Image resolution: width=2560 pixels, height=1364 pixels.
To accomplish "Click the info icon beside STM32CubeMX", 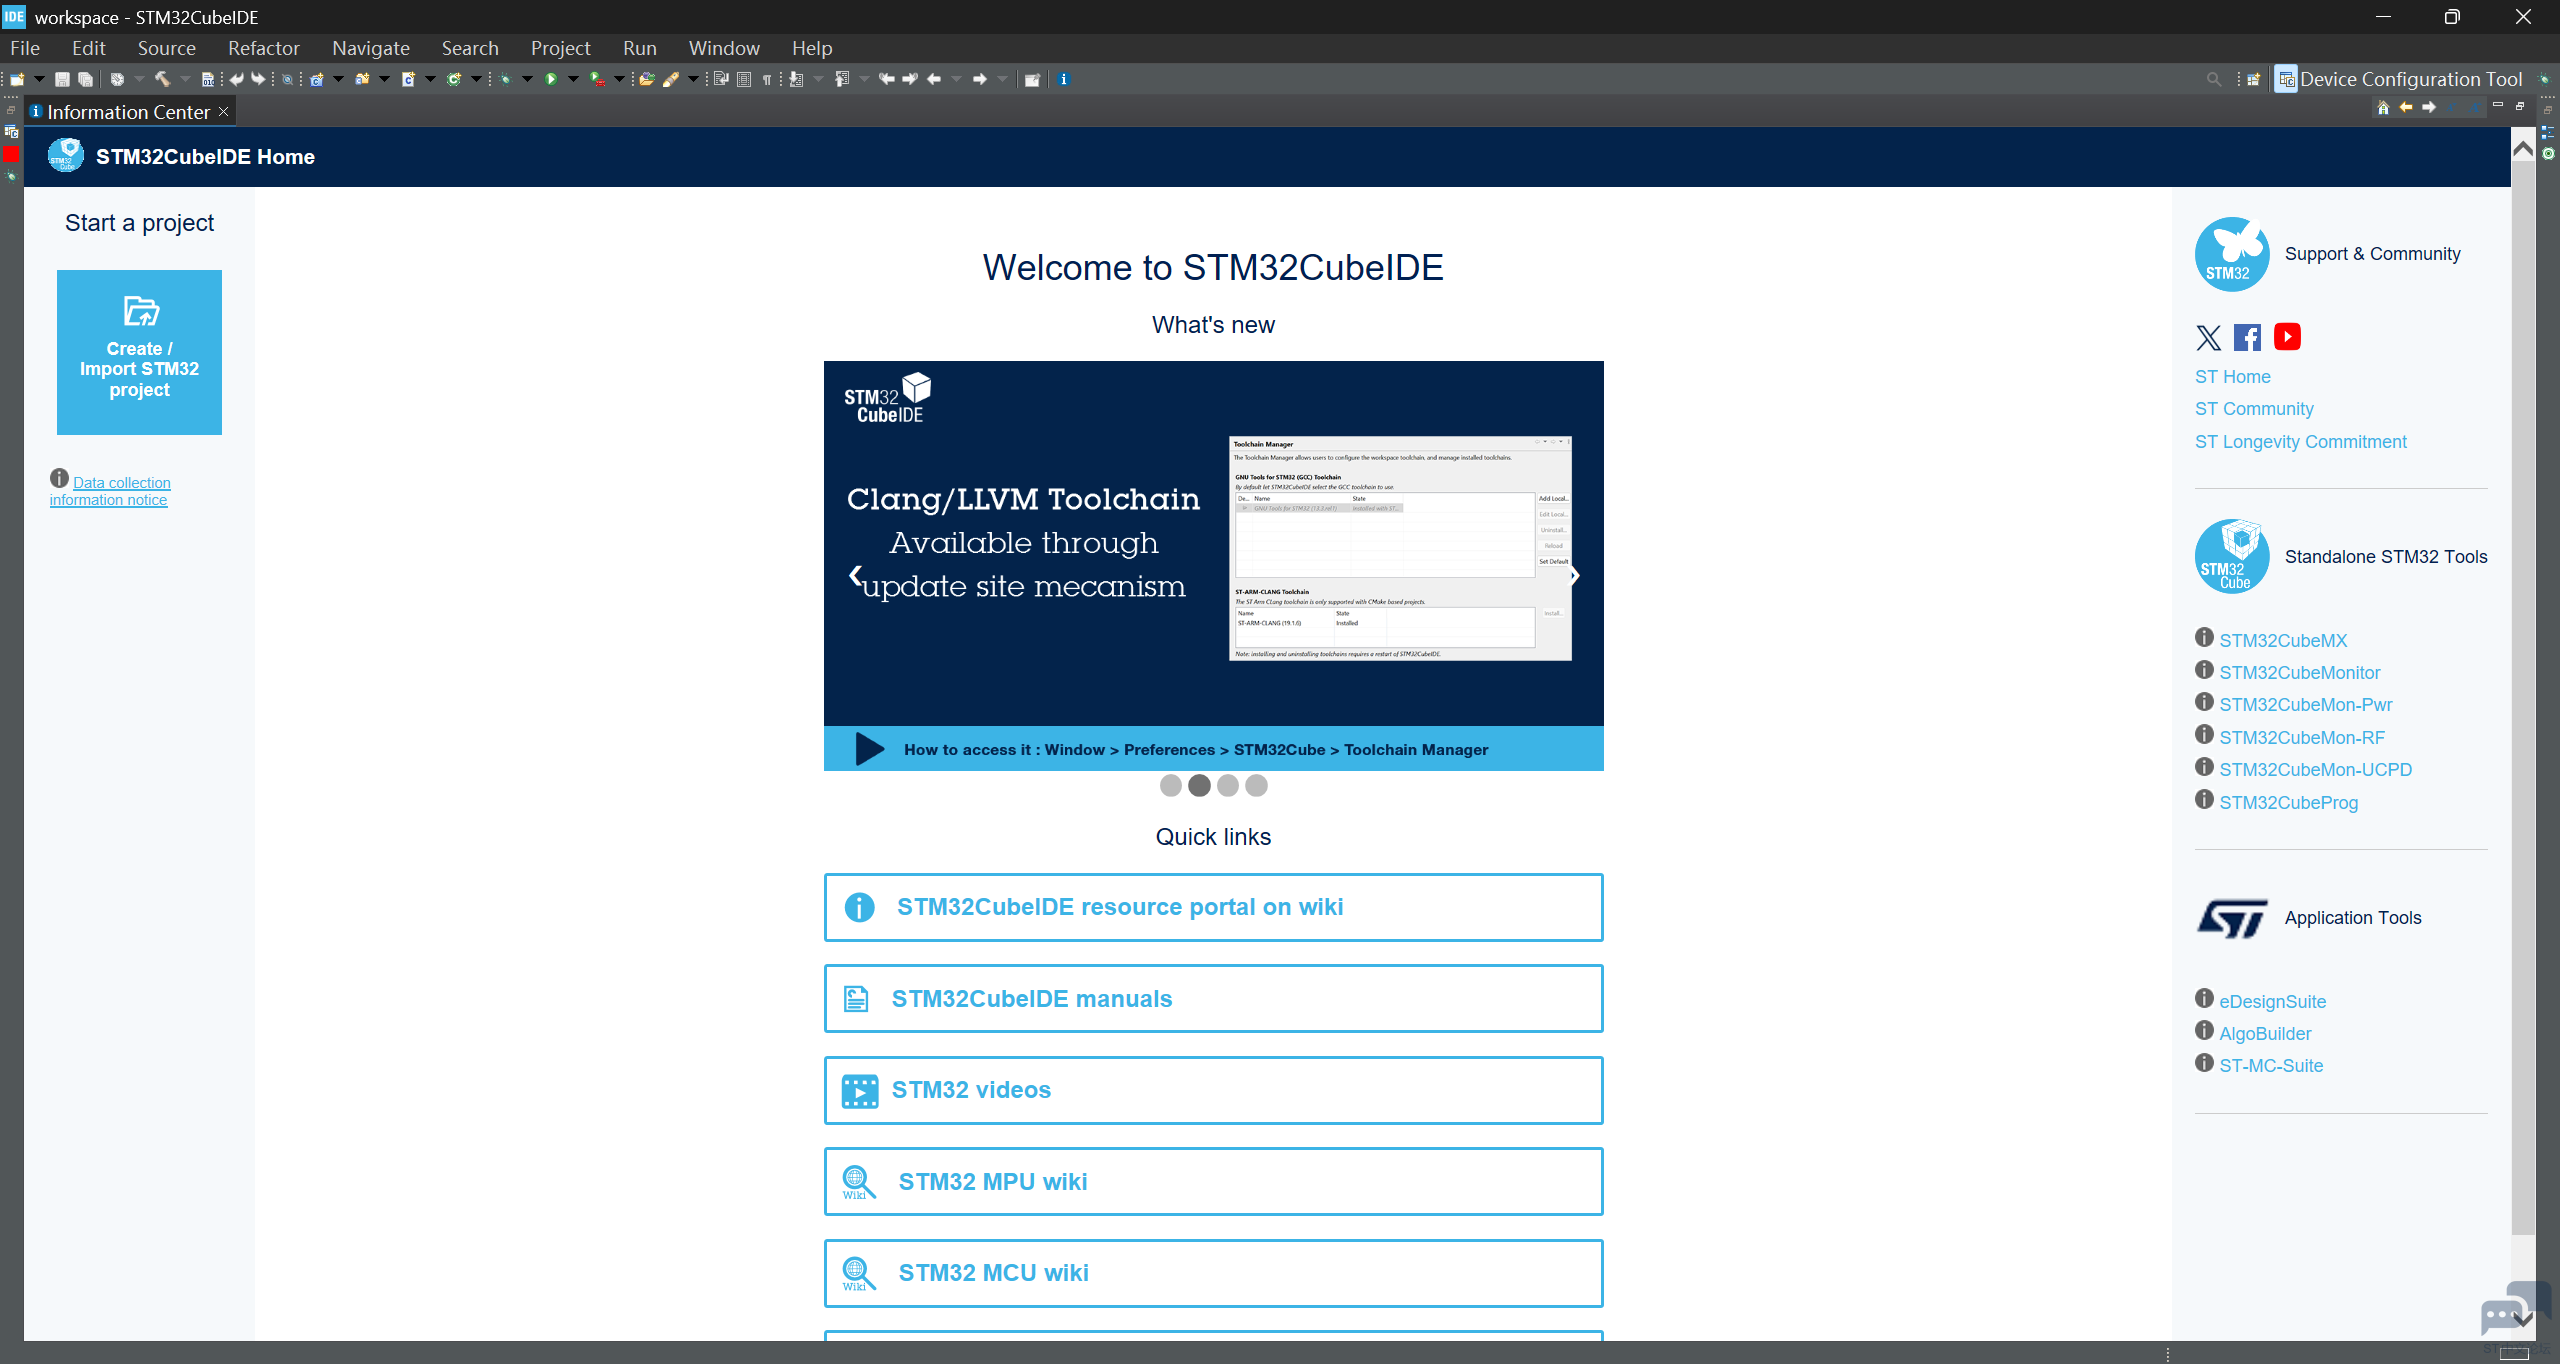I will coord(2204,638).
